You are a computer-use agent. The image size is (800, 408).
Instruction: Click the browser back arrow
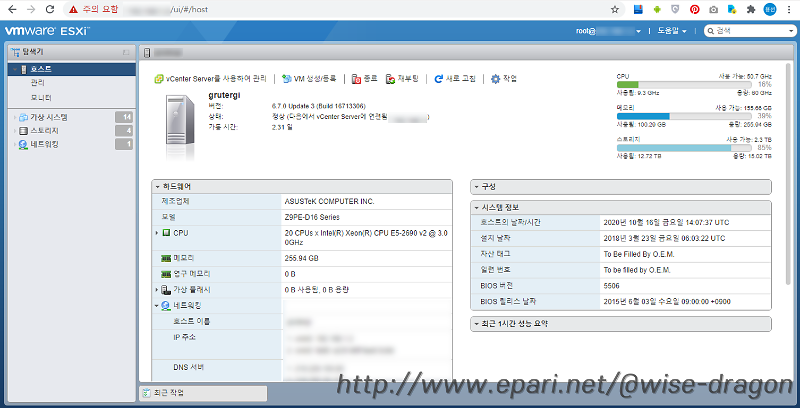point(12,9)
